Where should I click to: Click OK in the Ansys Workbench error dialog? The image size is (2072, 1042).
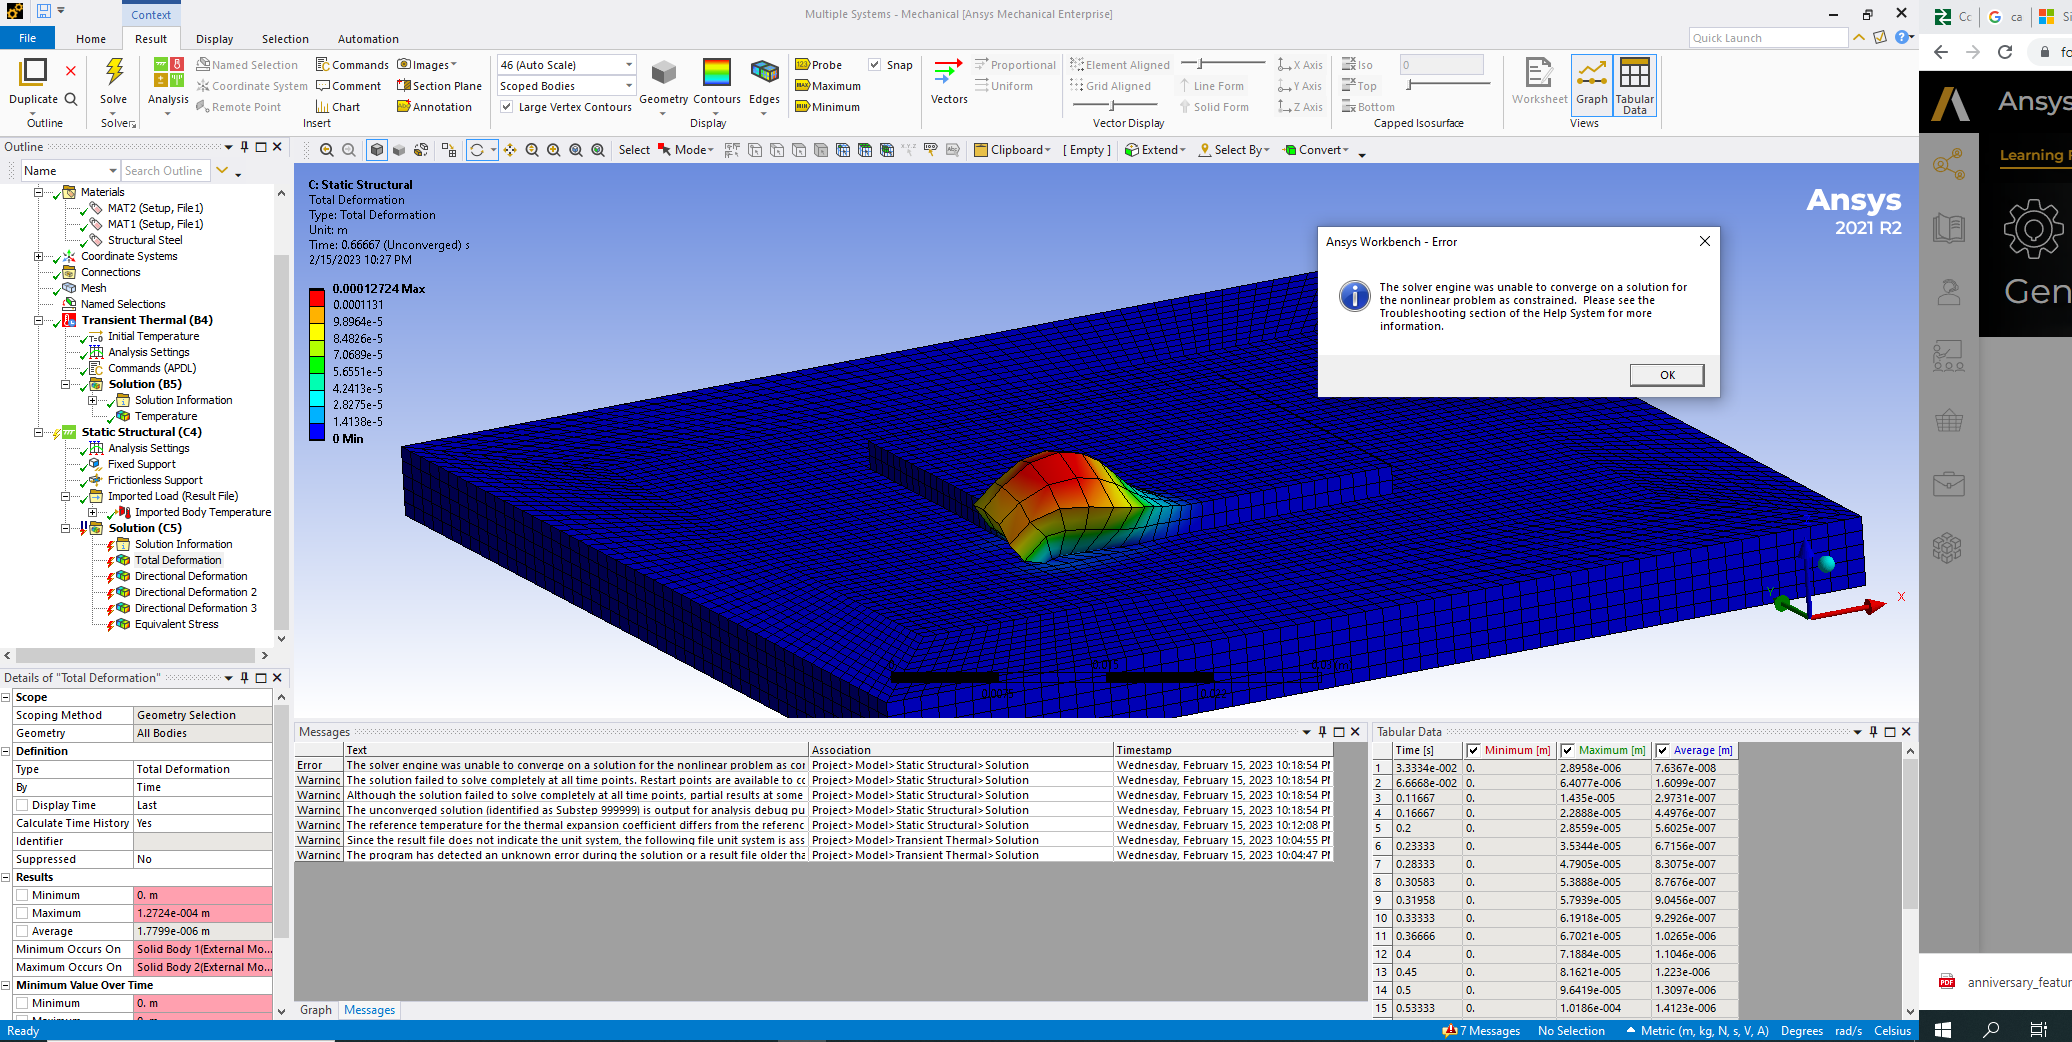[x=1667, y=375]
